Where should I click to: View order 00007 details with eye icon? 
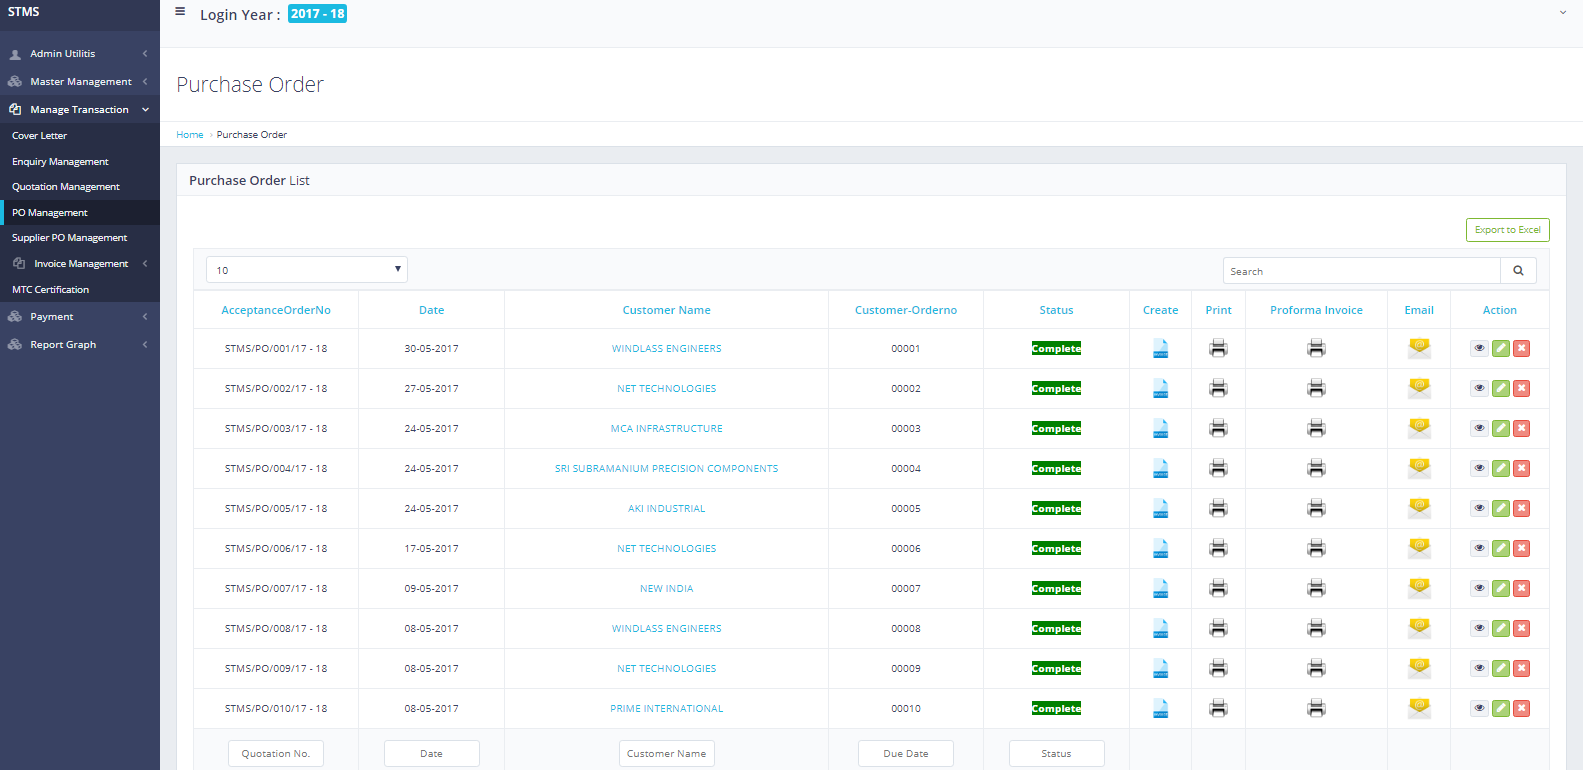(x=1479, y=589)
